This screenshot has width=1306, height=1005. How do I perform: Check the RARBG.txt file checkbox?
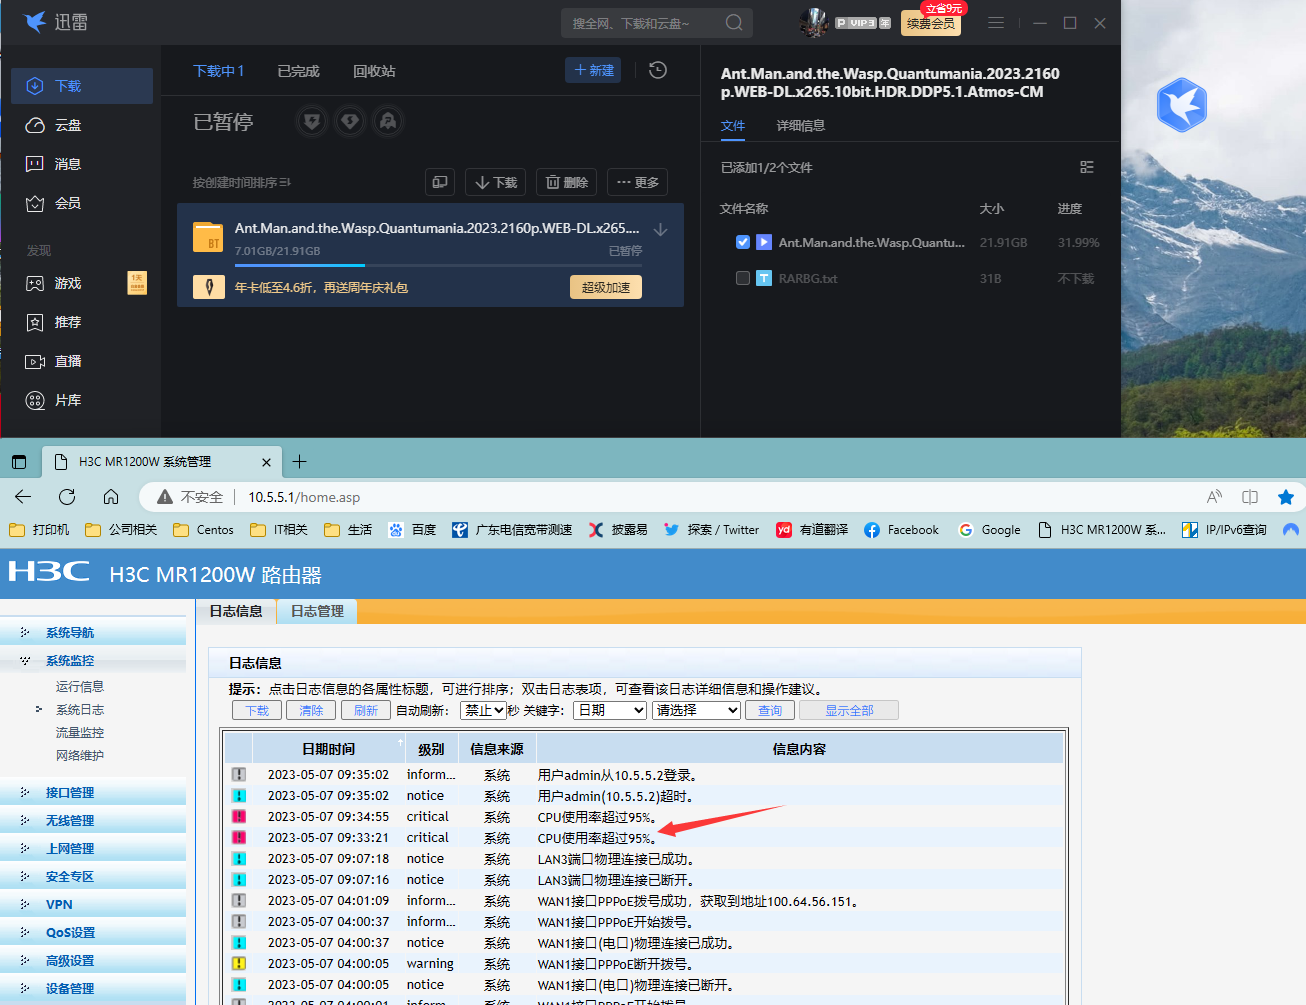pos(742,278)
